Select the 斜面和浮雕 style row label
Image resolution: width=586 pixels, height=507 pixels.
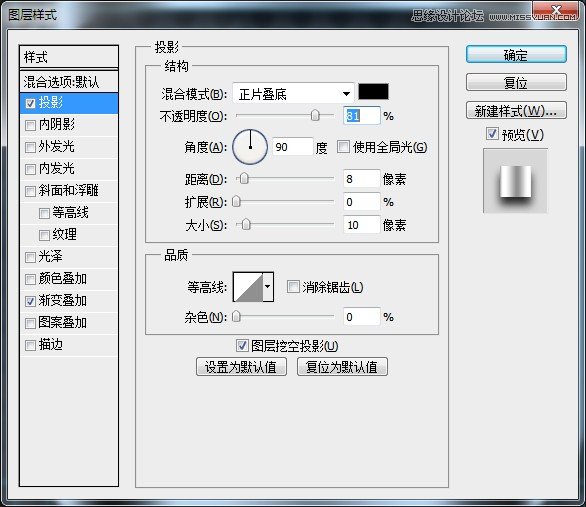[x=68, y=191]
